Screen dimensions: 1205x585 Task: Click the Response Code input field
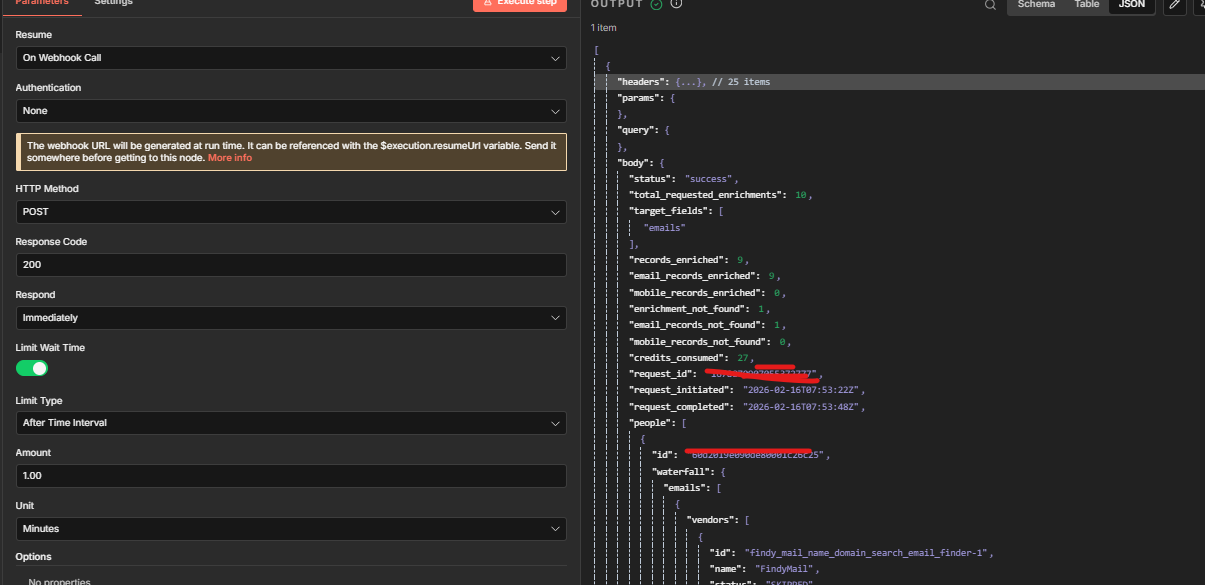point(290,265)
